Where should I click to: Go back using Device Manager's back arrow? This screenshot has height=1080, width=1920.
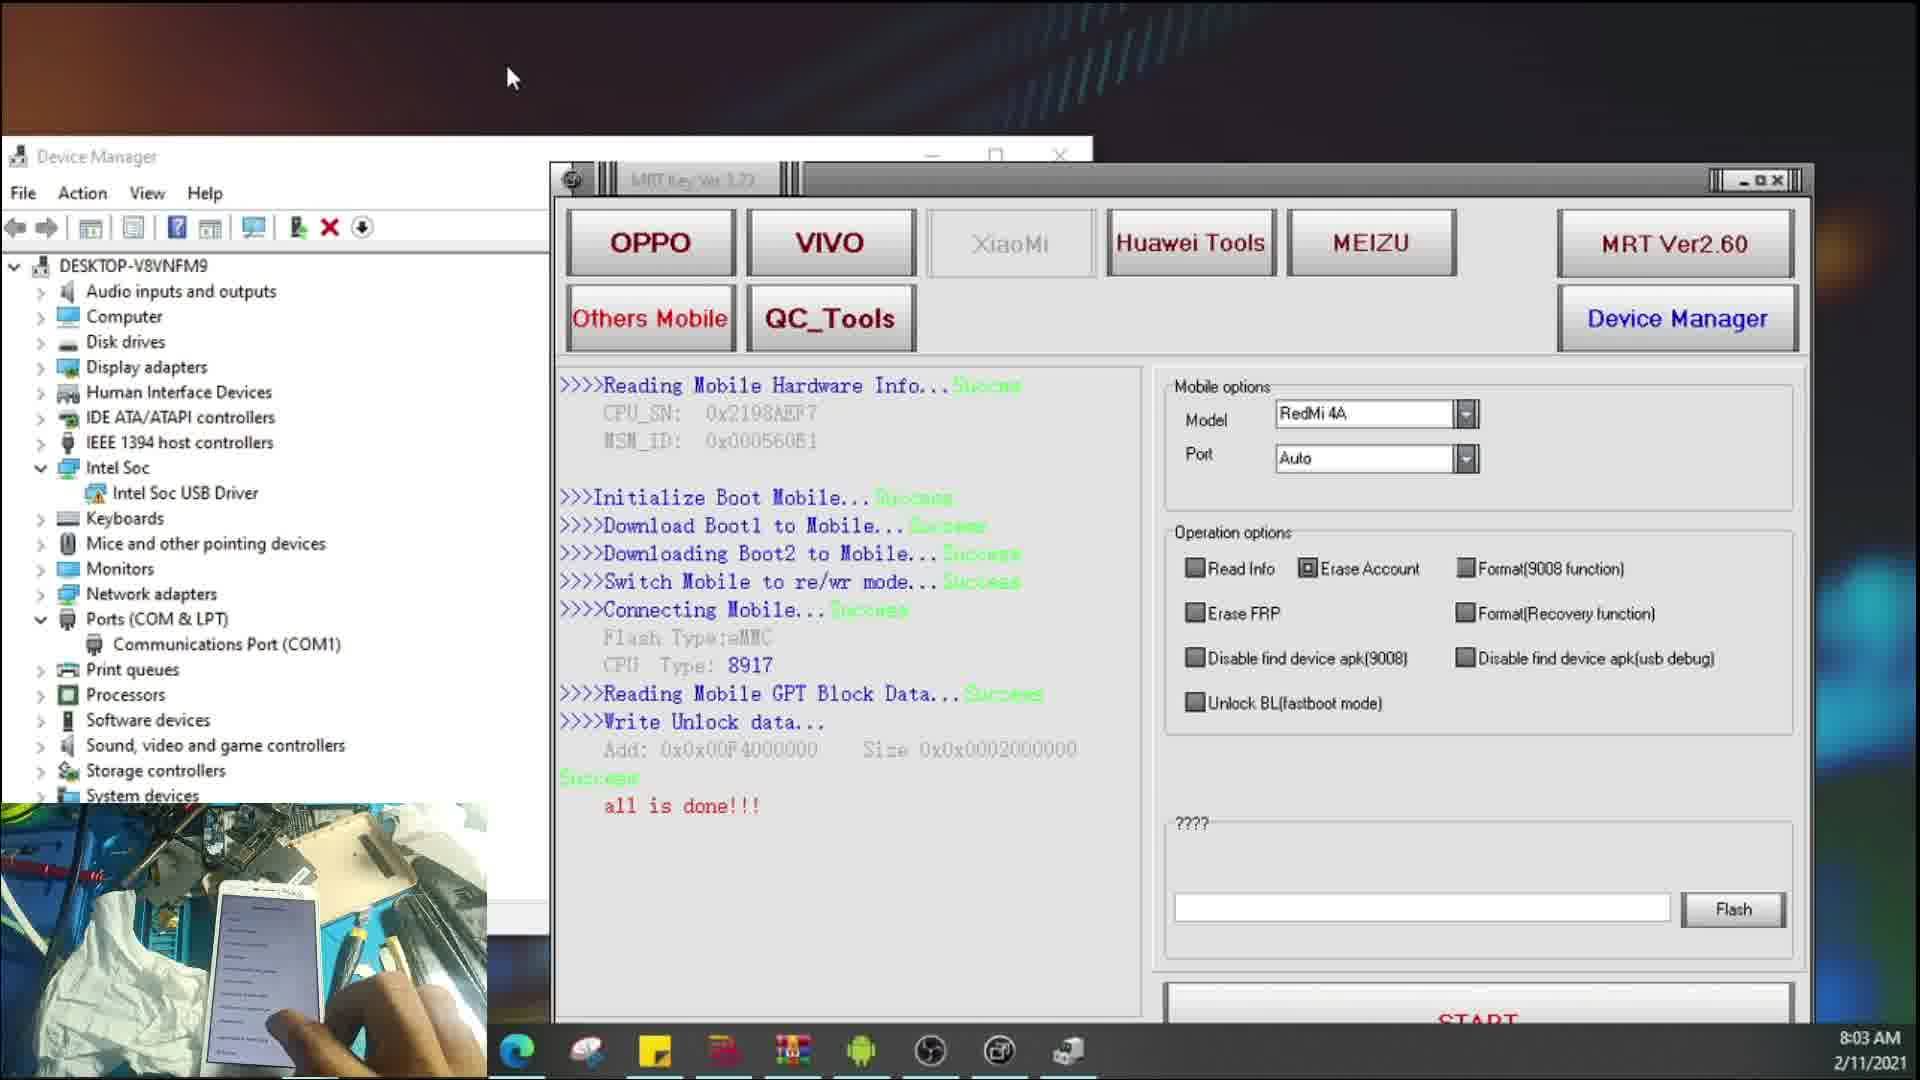(16, 228)
